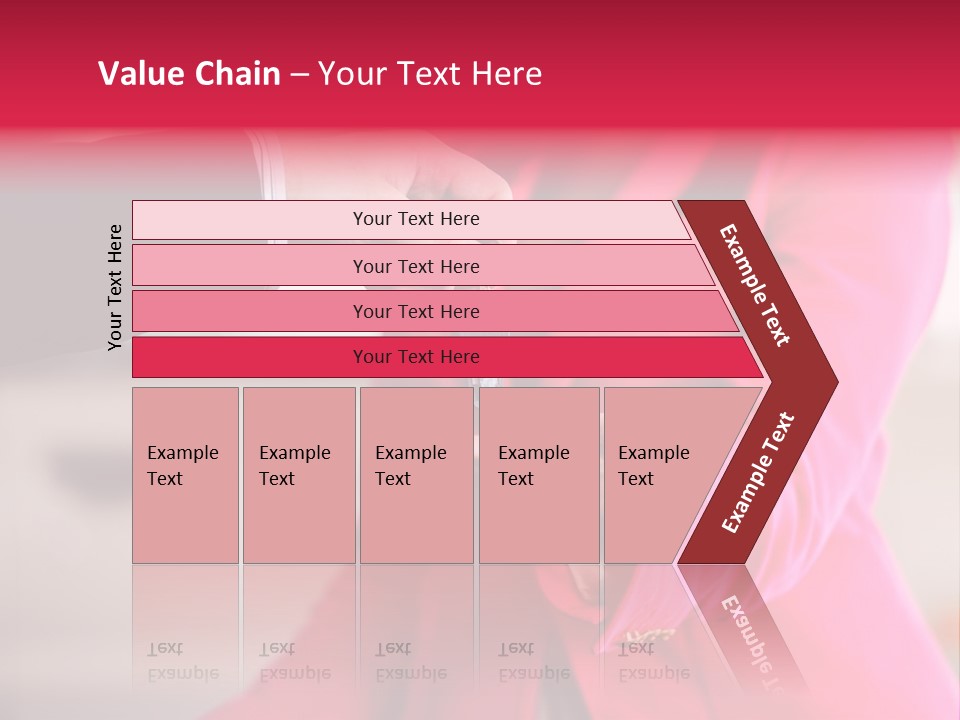Viewport: 960px width, 720px height.
Task: Click the lightest pink top Your Text Here bar
Action: pyautogui.click(x=411, y=219)
